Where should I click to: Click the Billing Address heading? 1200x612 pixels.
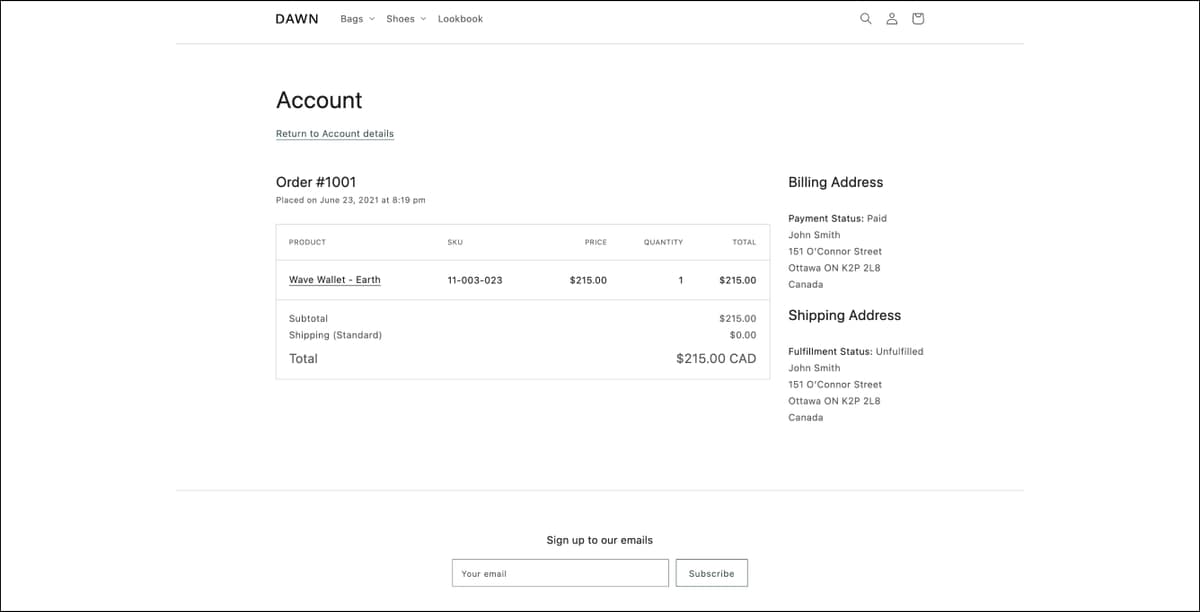point(836,182)
